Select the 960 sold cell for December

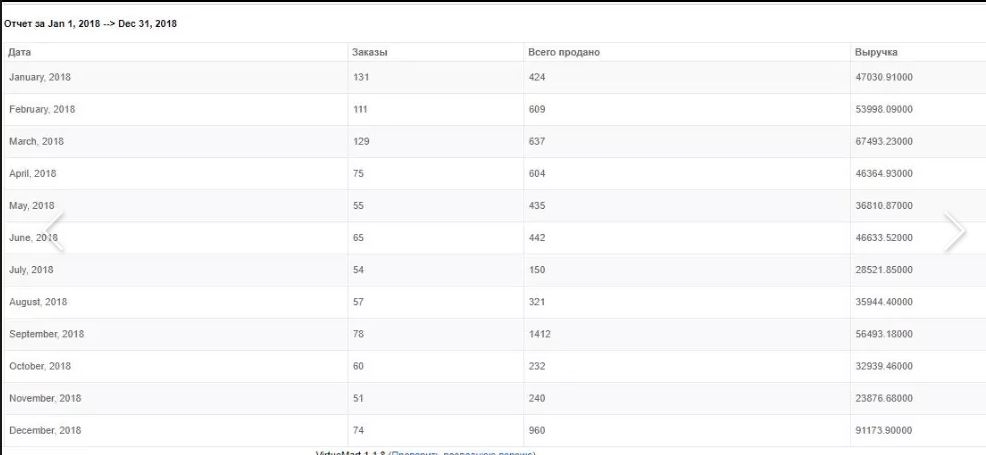point(537,430)
